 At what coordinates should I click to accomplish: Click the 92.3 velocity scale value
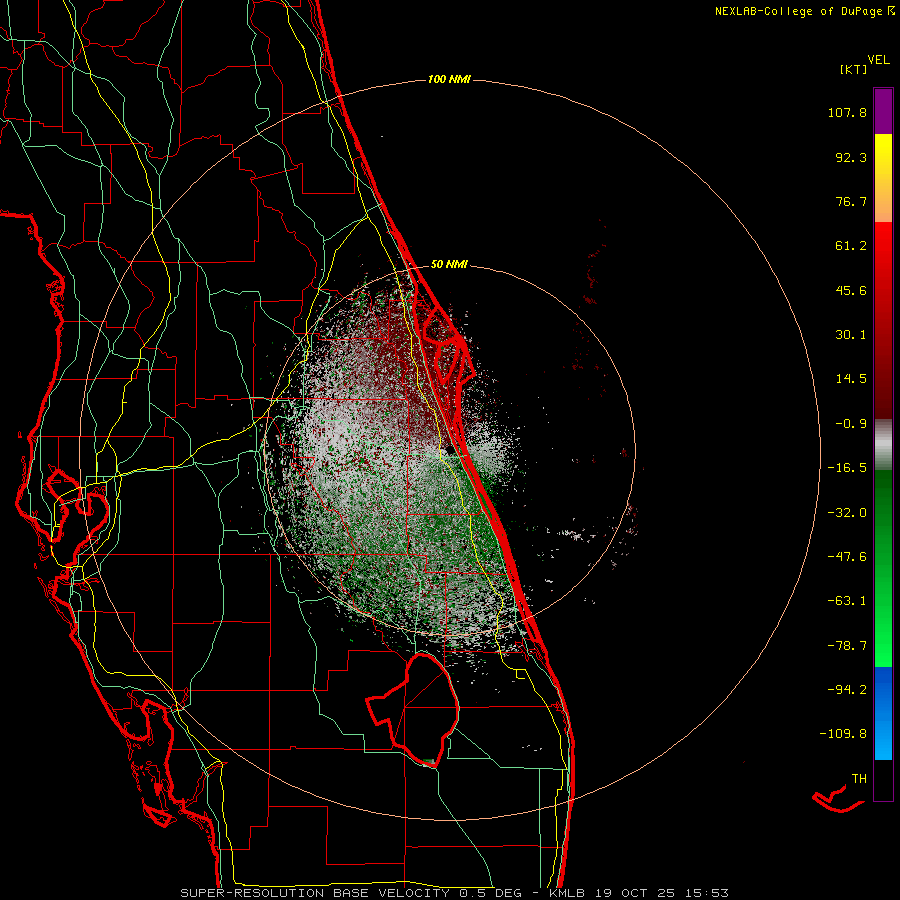pos(851,157)
